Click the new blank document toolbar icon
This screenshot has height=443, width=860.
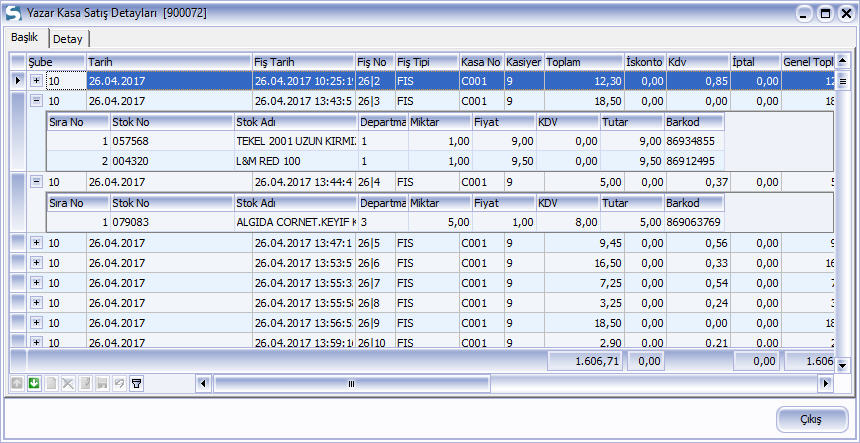51,383
